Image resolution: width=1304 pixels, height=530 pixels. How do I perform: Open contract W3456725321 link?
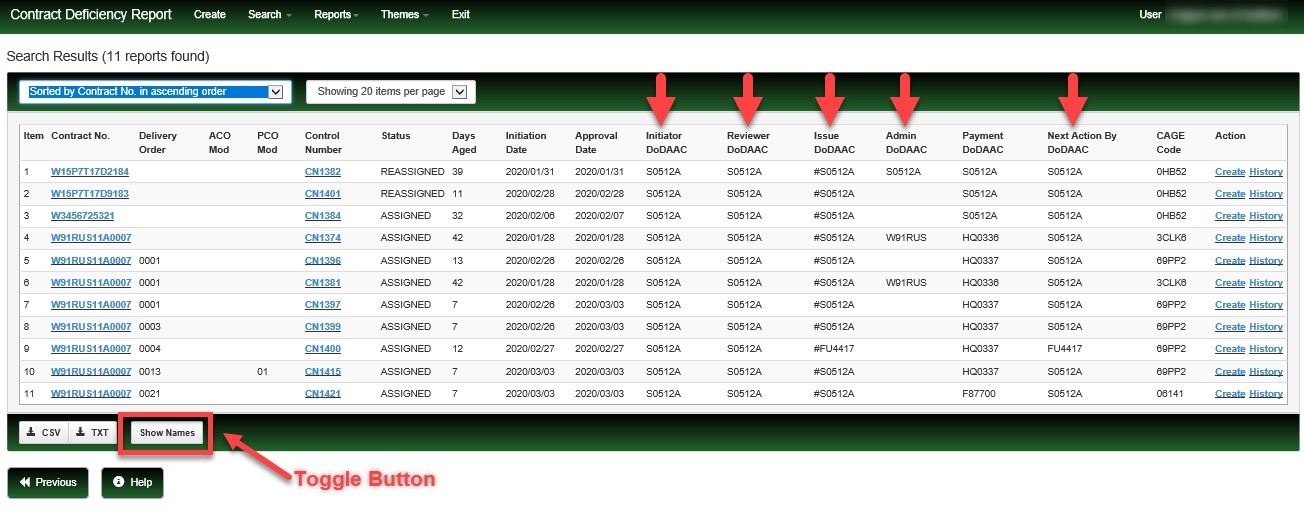pyautogui.click(x=82, y=216)
